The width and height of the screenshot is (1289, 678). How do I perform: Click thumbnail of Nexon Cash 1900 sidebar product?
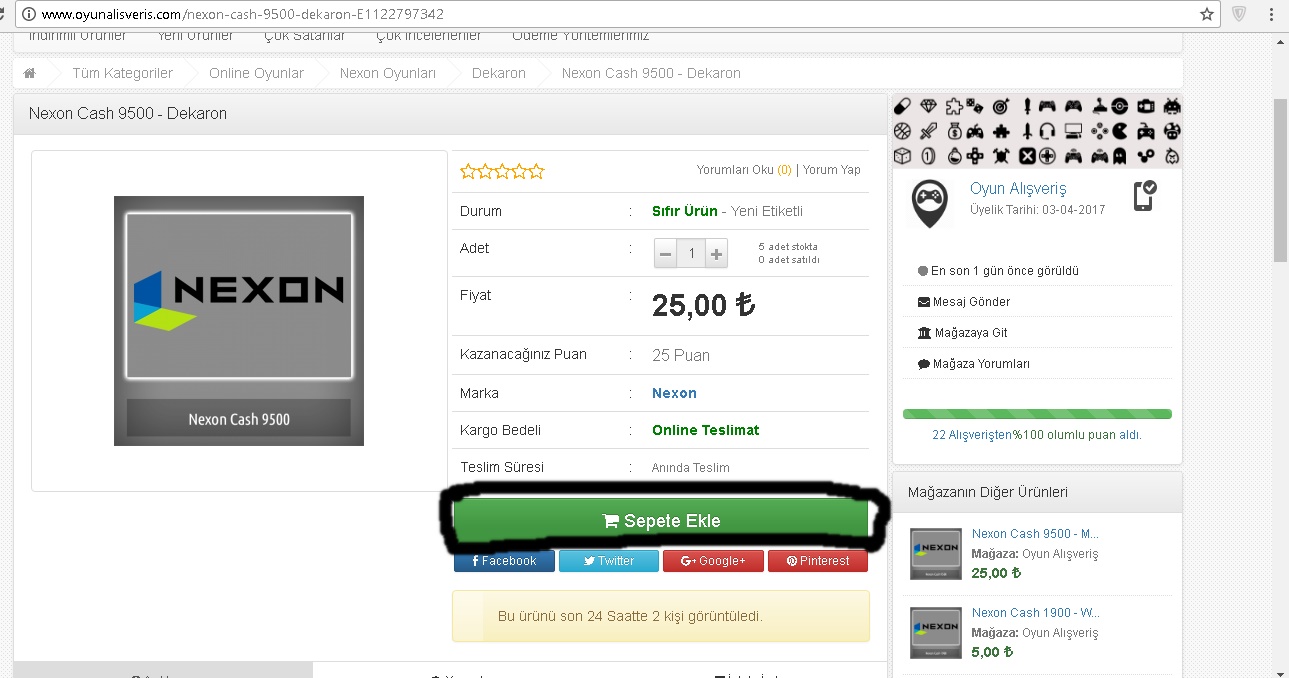click(936, 632)
